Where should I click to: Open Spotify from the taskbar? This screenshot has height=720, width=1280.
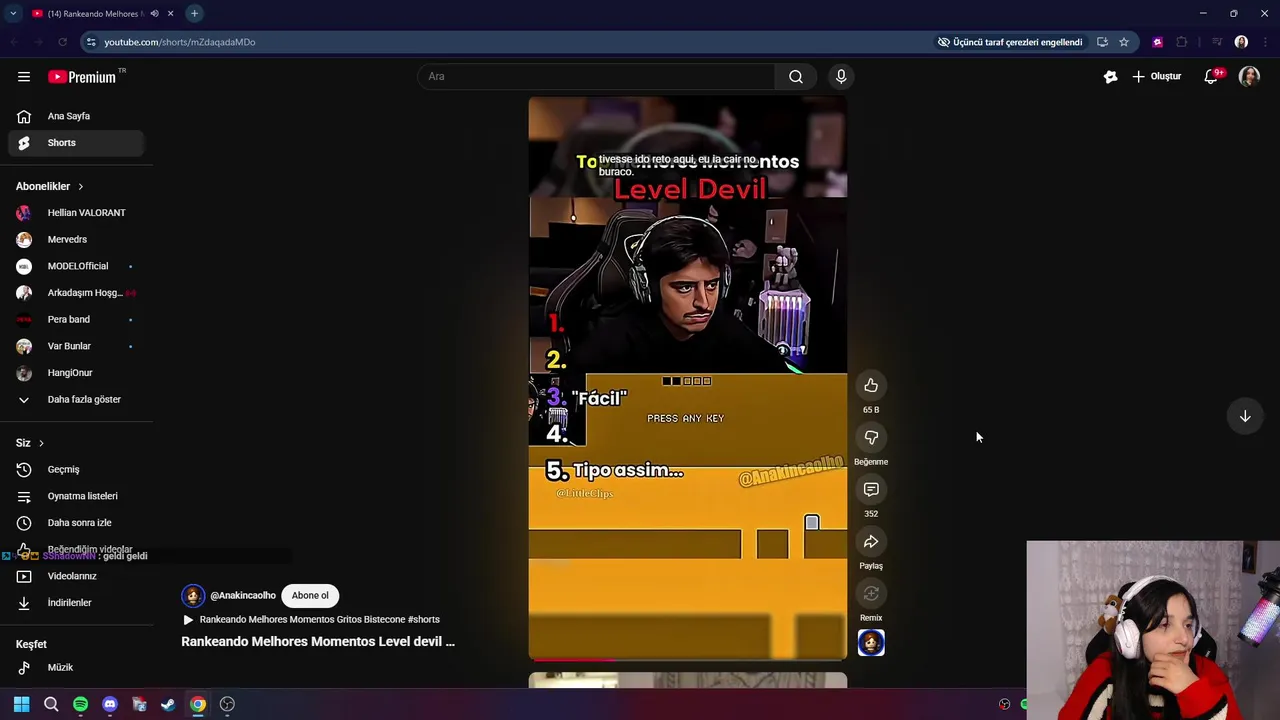(80, 704)
